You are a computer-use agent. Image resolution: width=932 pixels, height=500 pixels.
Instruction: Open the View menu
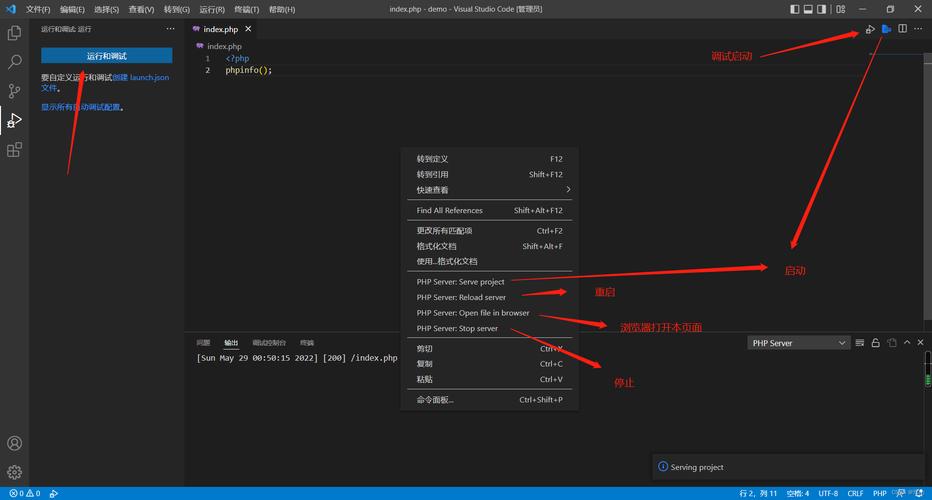(141, 10)
